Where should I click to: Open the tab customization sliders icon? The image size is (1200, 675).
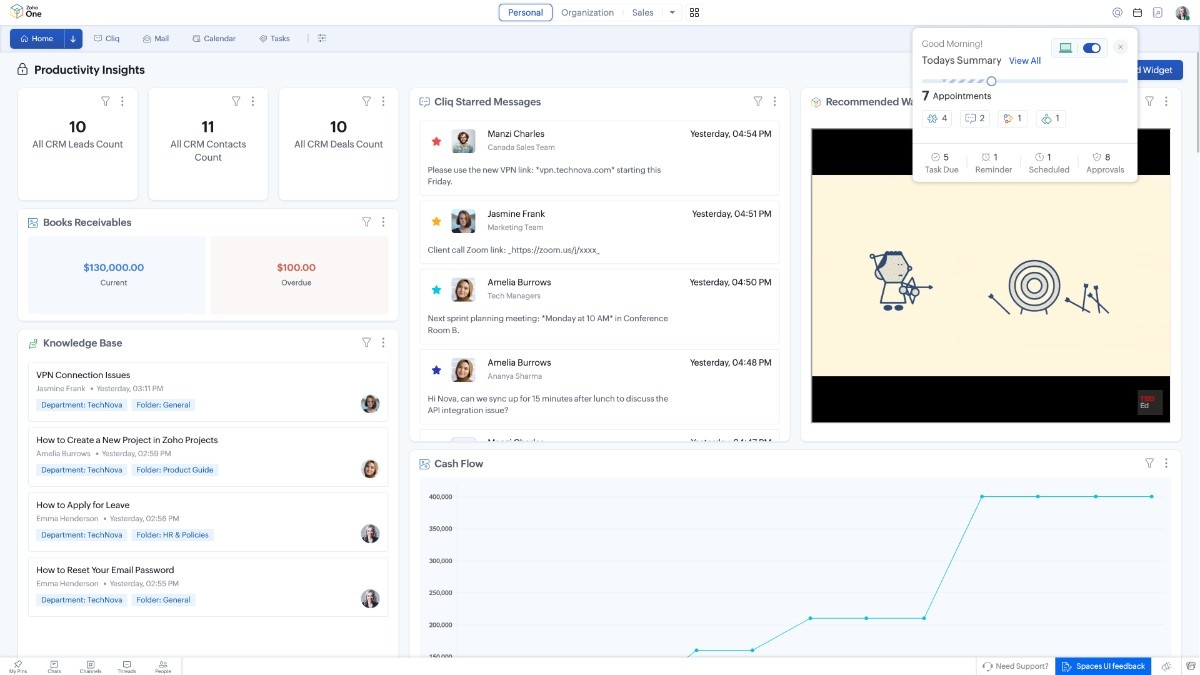[322, 39]
